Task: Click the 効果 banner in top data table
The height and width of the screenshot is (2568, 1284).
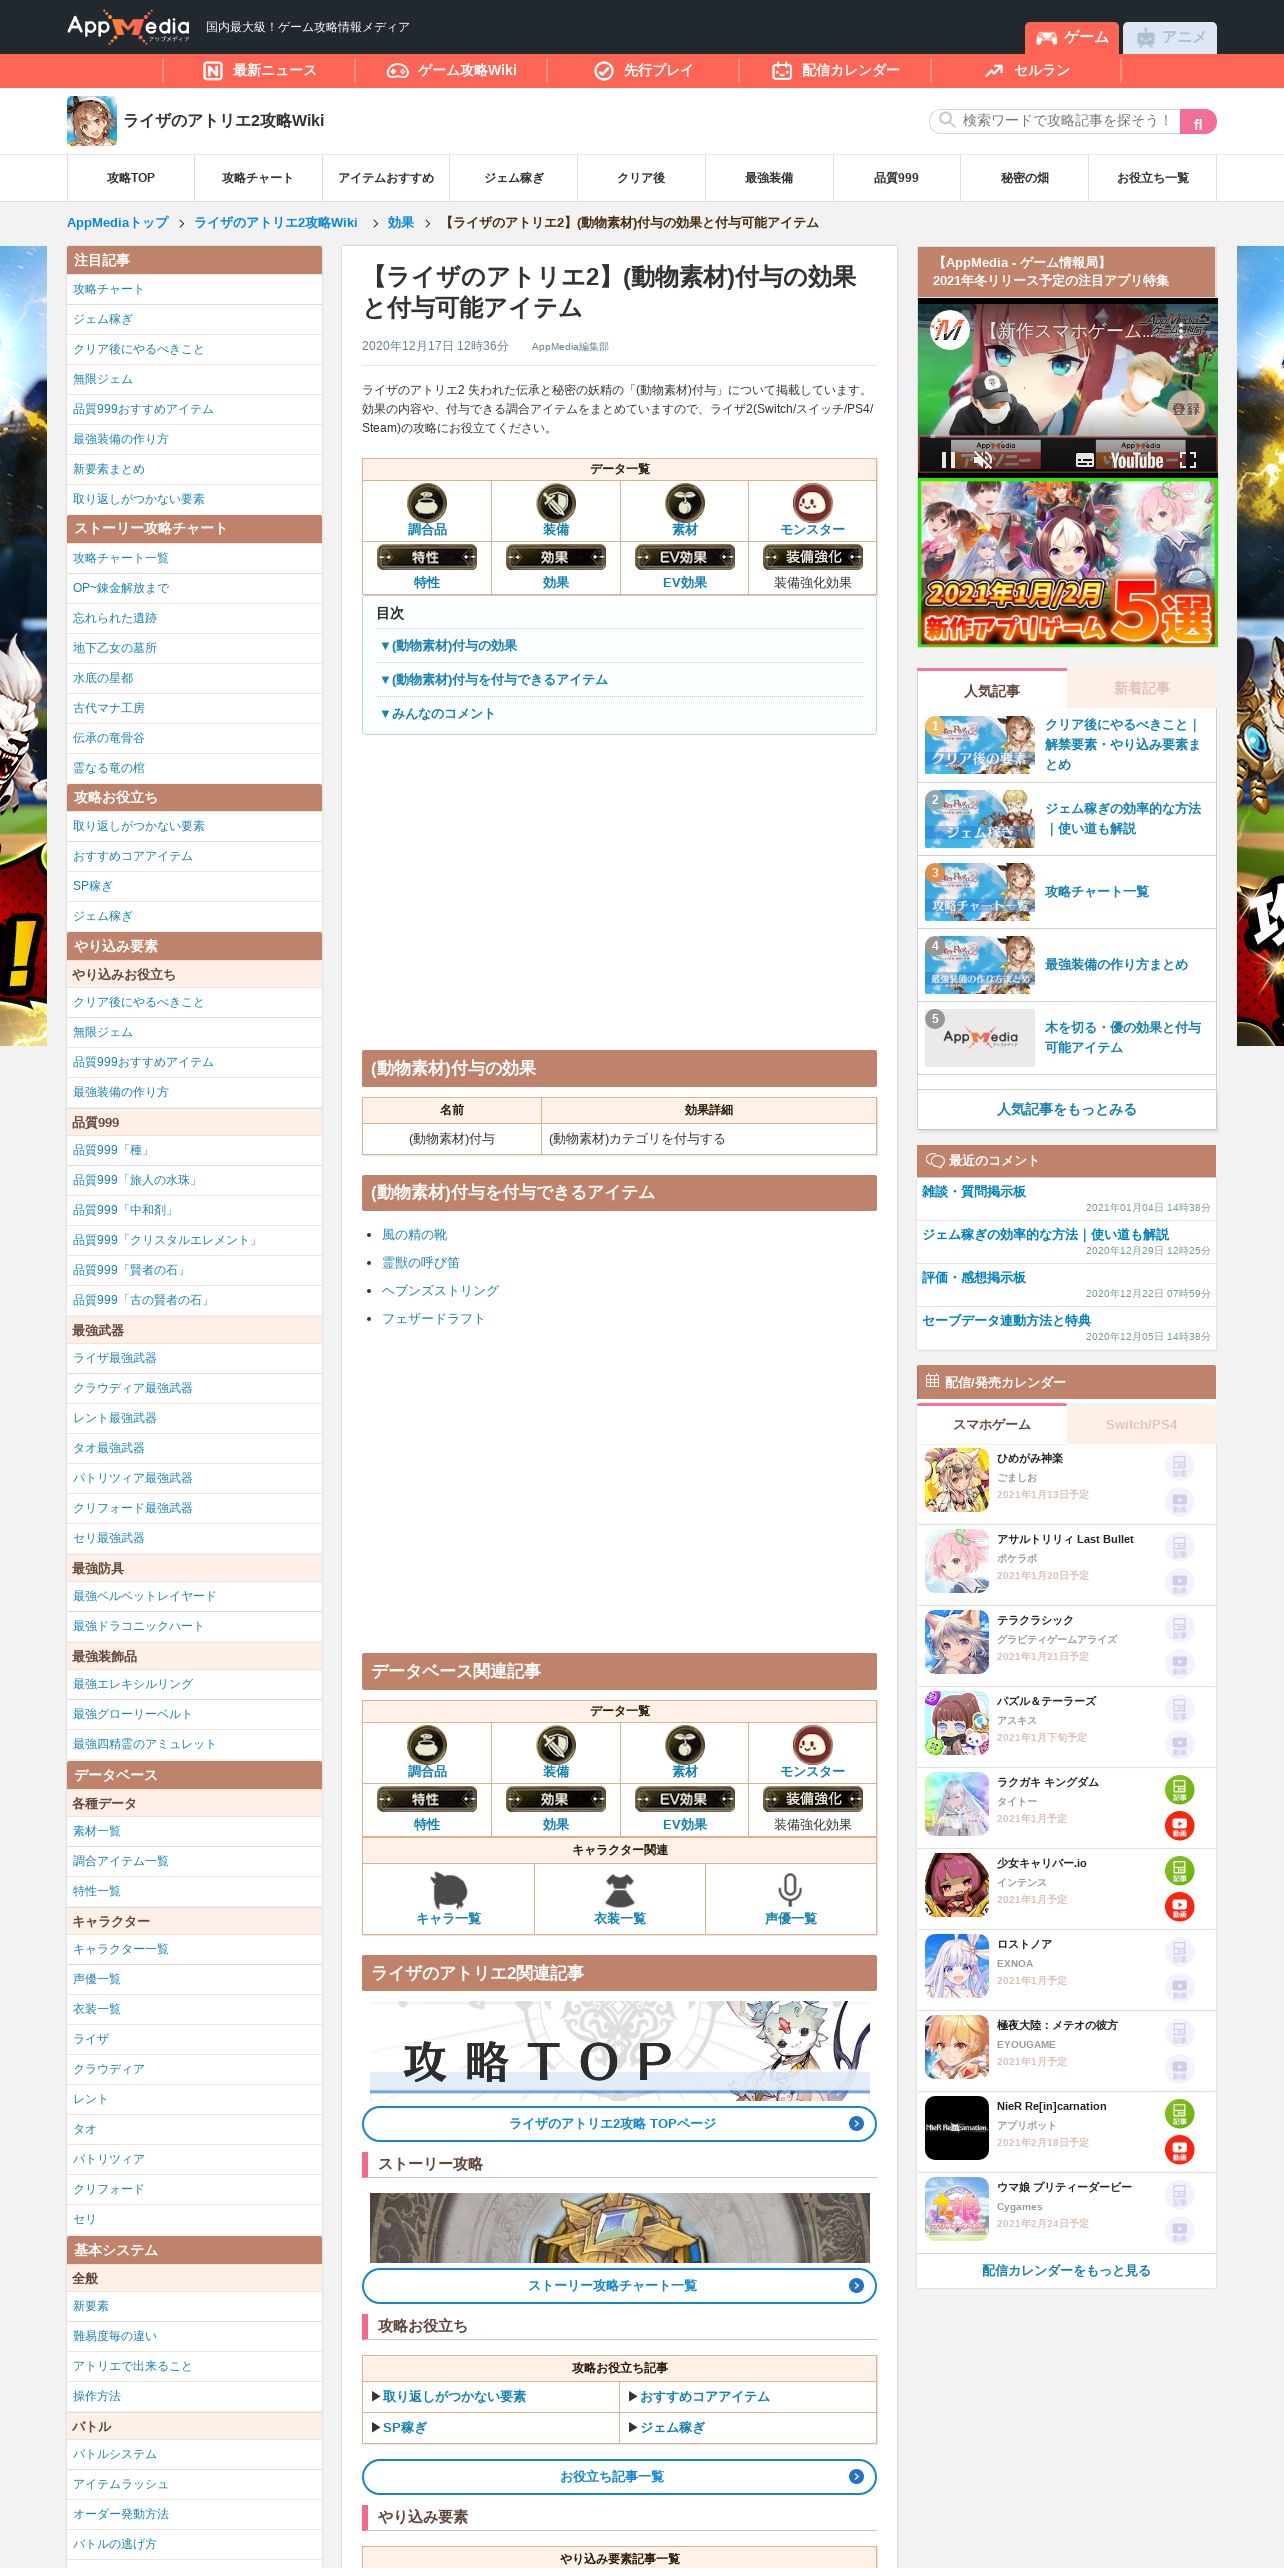Action: pos(556,557)
